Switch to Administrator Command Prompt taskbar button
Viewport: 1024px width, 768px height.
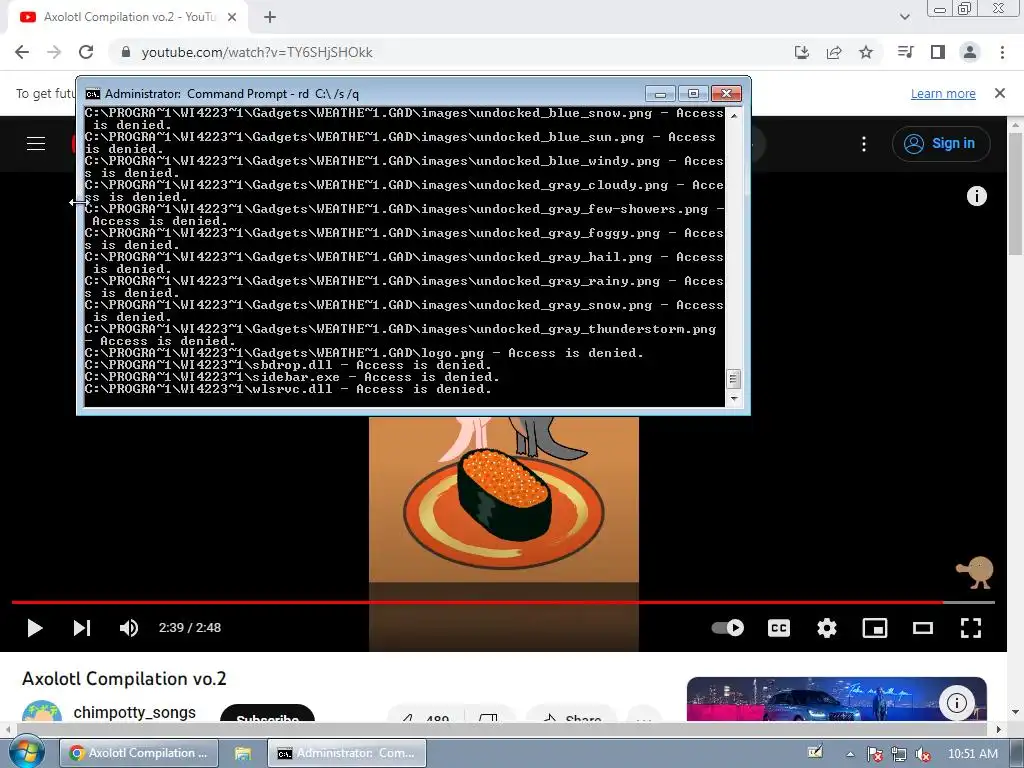[x=347, y=753]
